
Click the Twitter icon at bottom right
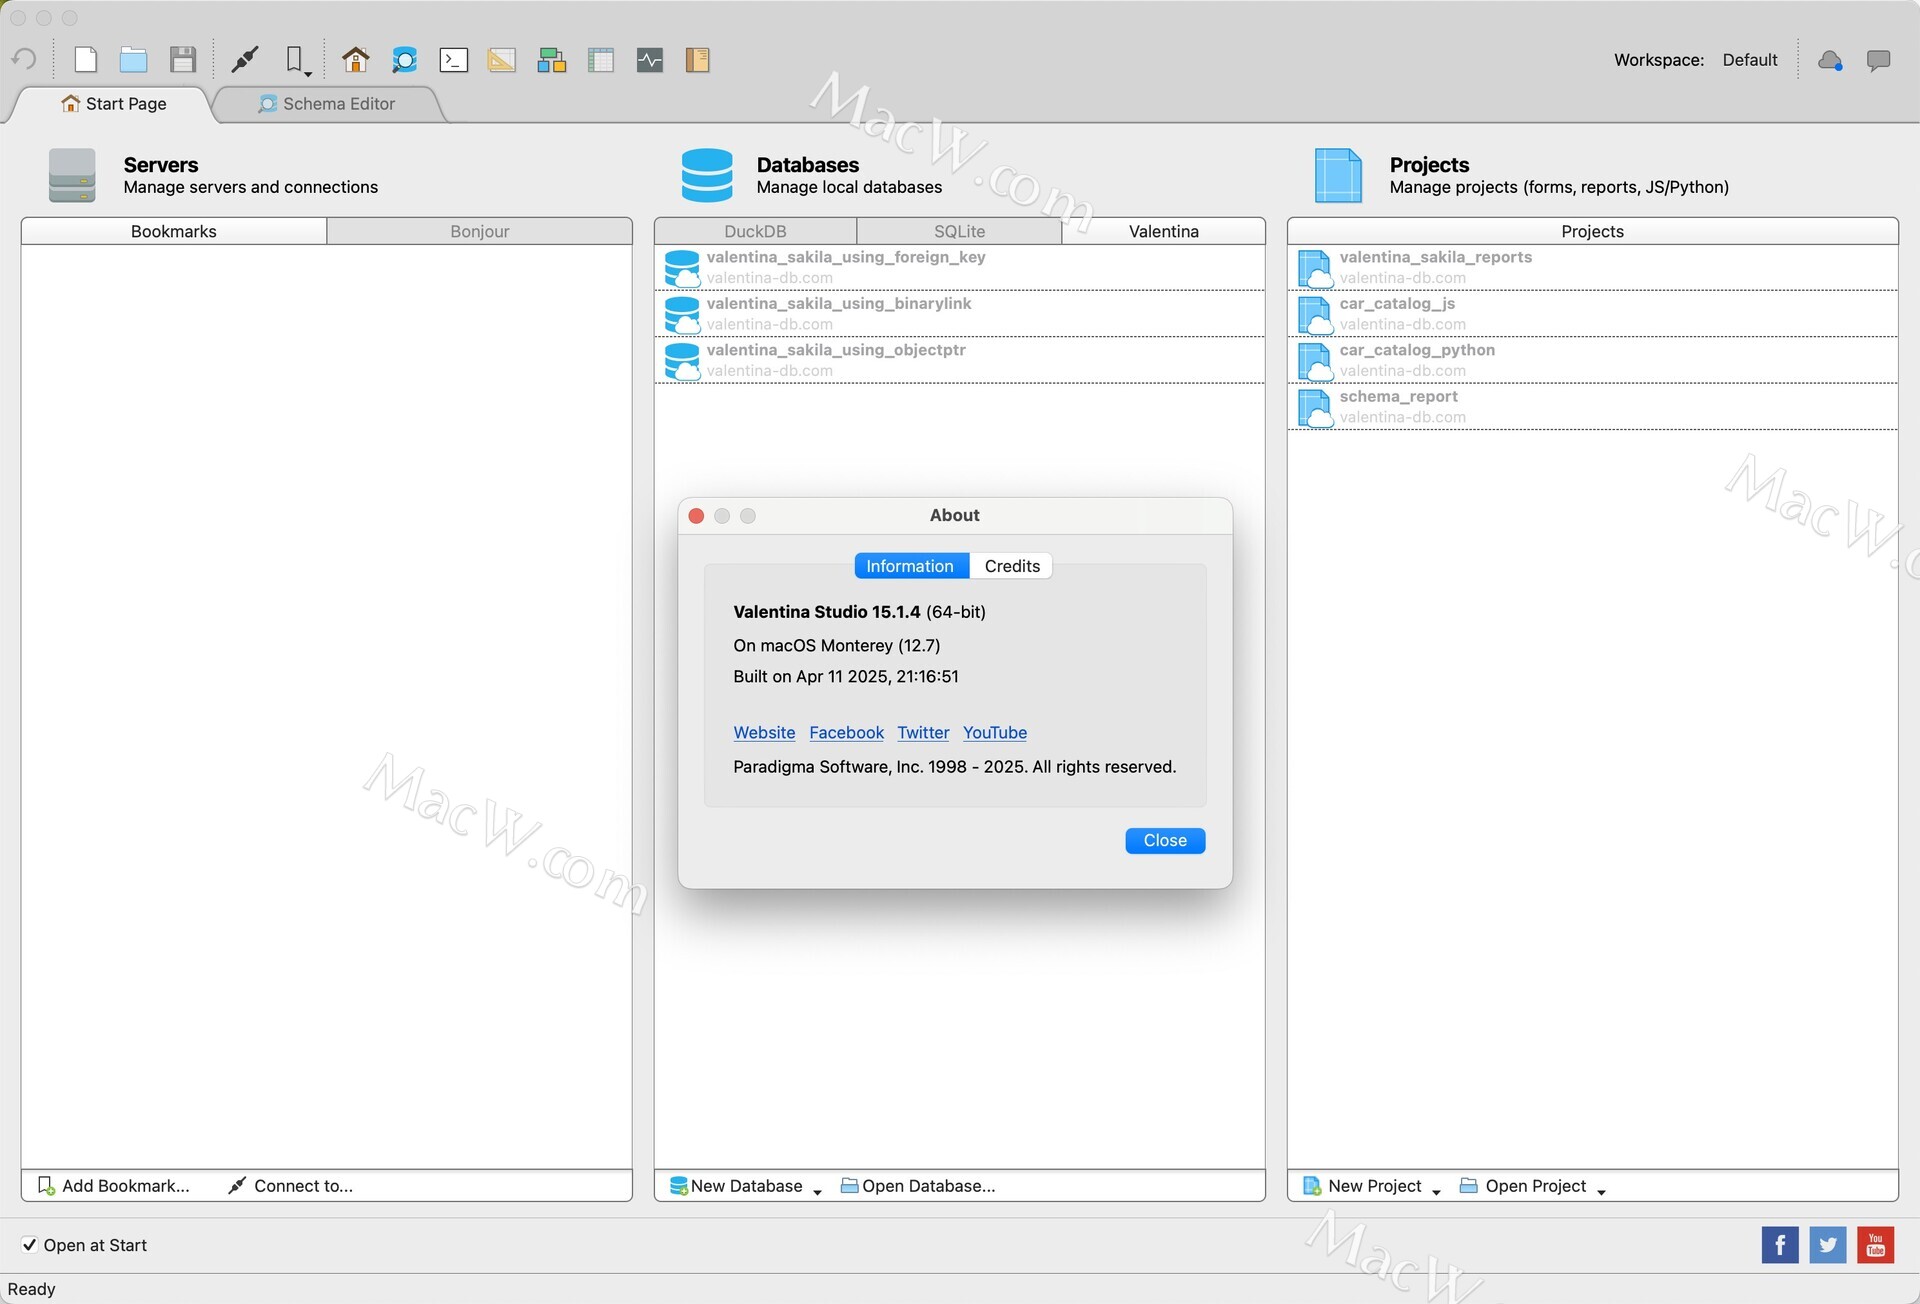(x=1828, y=1245)
